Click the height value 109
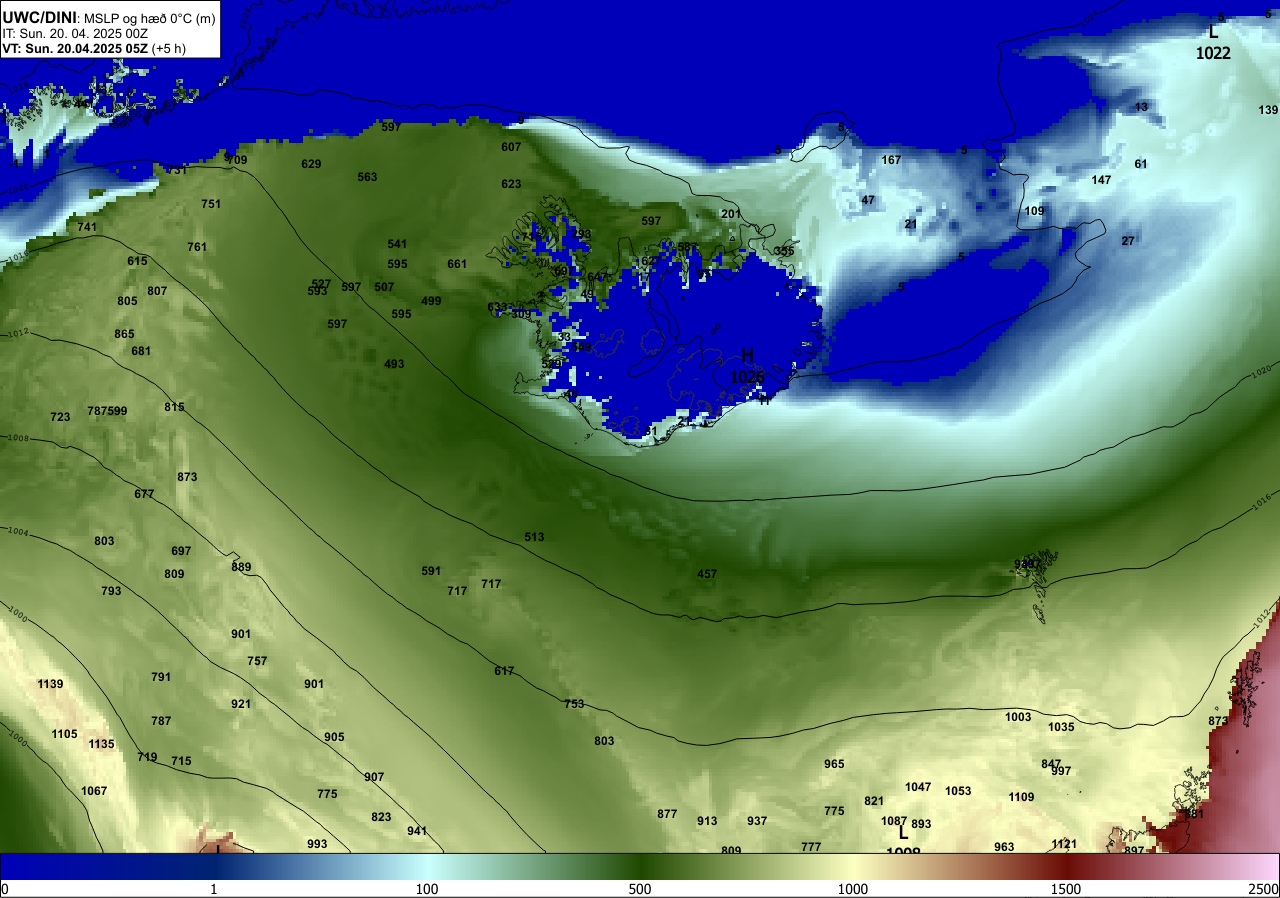1280x898 pixels. point(1034,211)
